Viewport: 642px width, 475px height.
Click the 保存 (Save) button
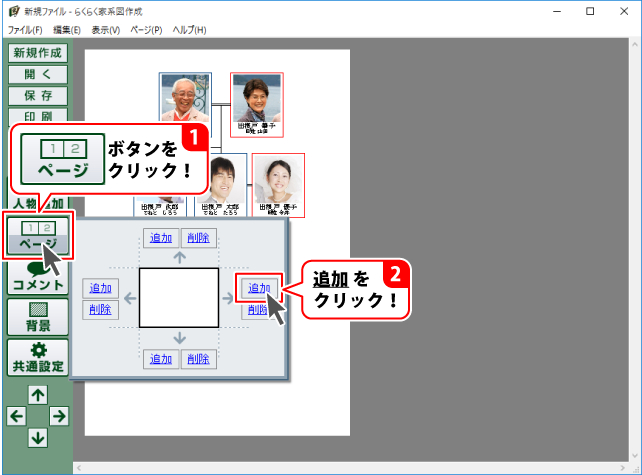point(38,96)
